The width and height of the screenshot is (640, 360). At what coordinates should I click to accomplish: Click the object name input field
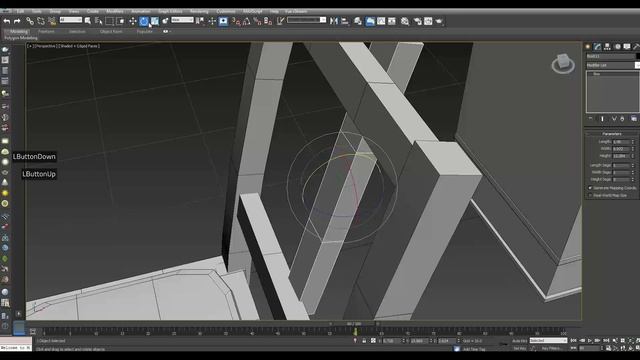[610, 56]
